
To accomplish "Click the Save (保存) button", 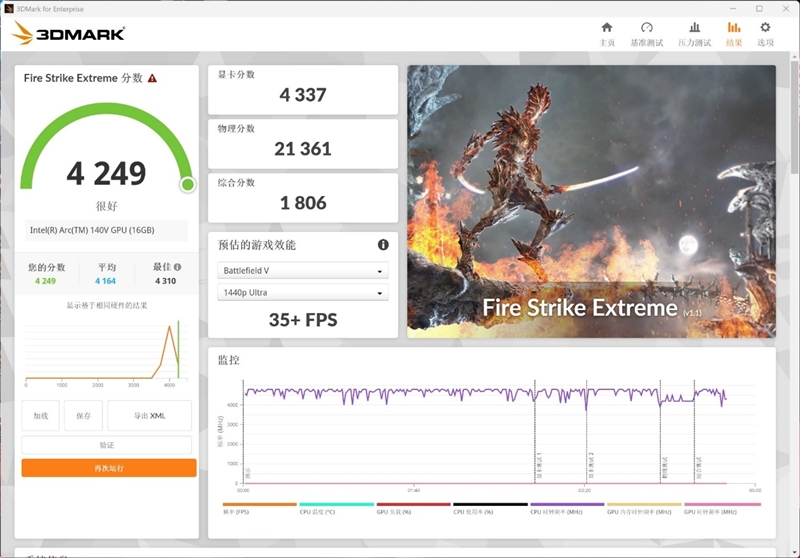I will 84,416.
